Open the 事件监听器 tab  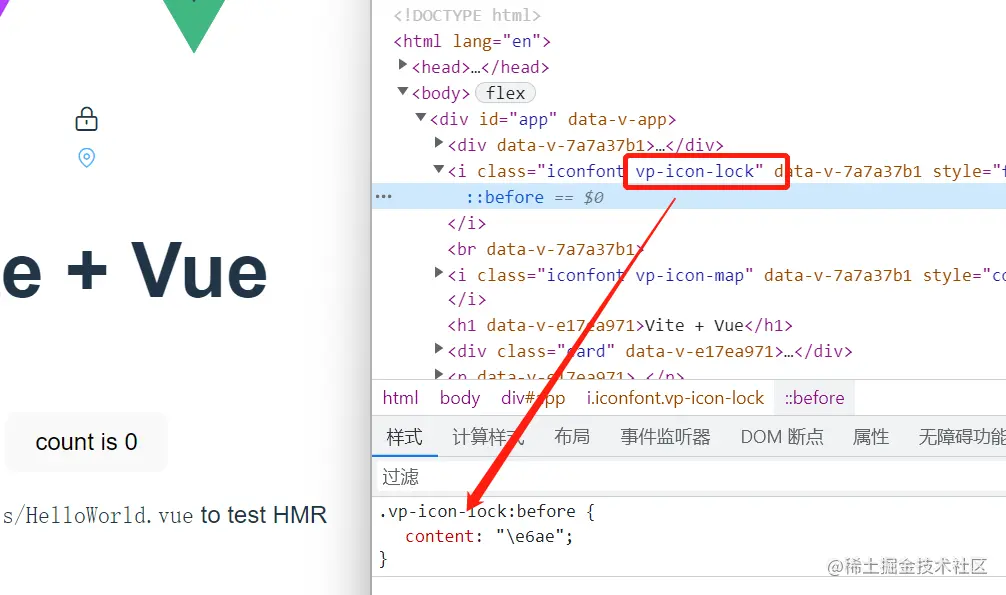coord(665,437)
